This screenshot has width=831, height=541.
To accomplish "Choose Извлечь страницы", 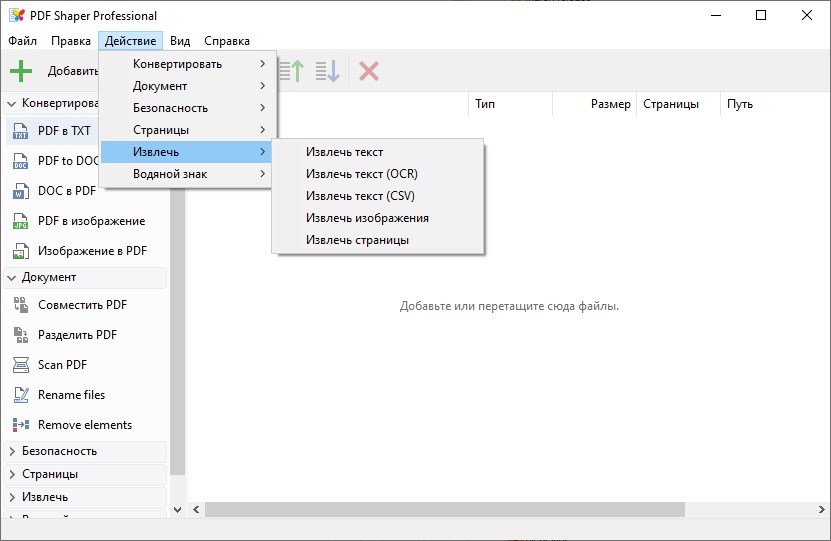I will (378, 240).
